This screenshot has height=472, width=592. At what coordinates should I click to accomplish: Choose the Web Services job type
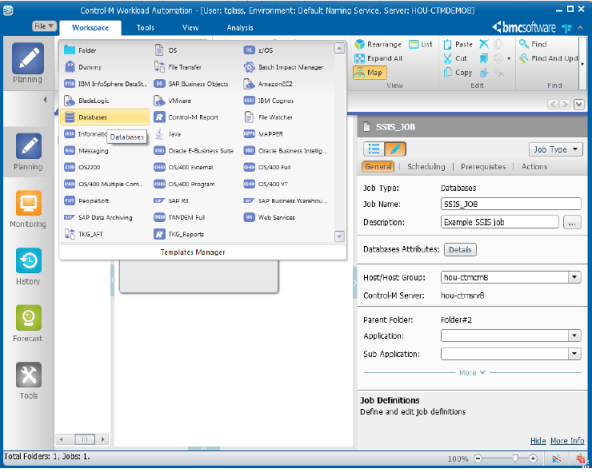click(x=270, y=217)
